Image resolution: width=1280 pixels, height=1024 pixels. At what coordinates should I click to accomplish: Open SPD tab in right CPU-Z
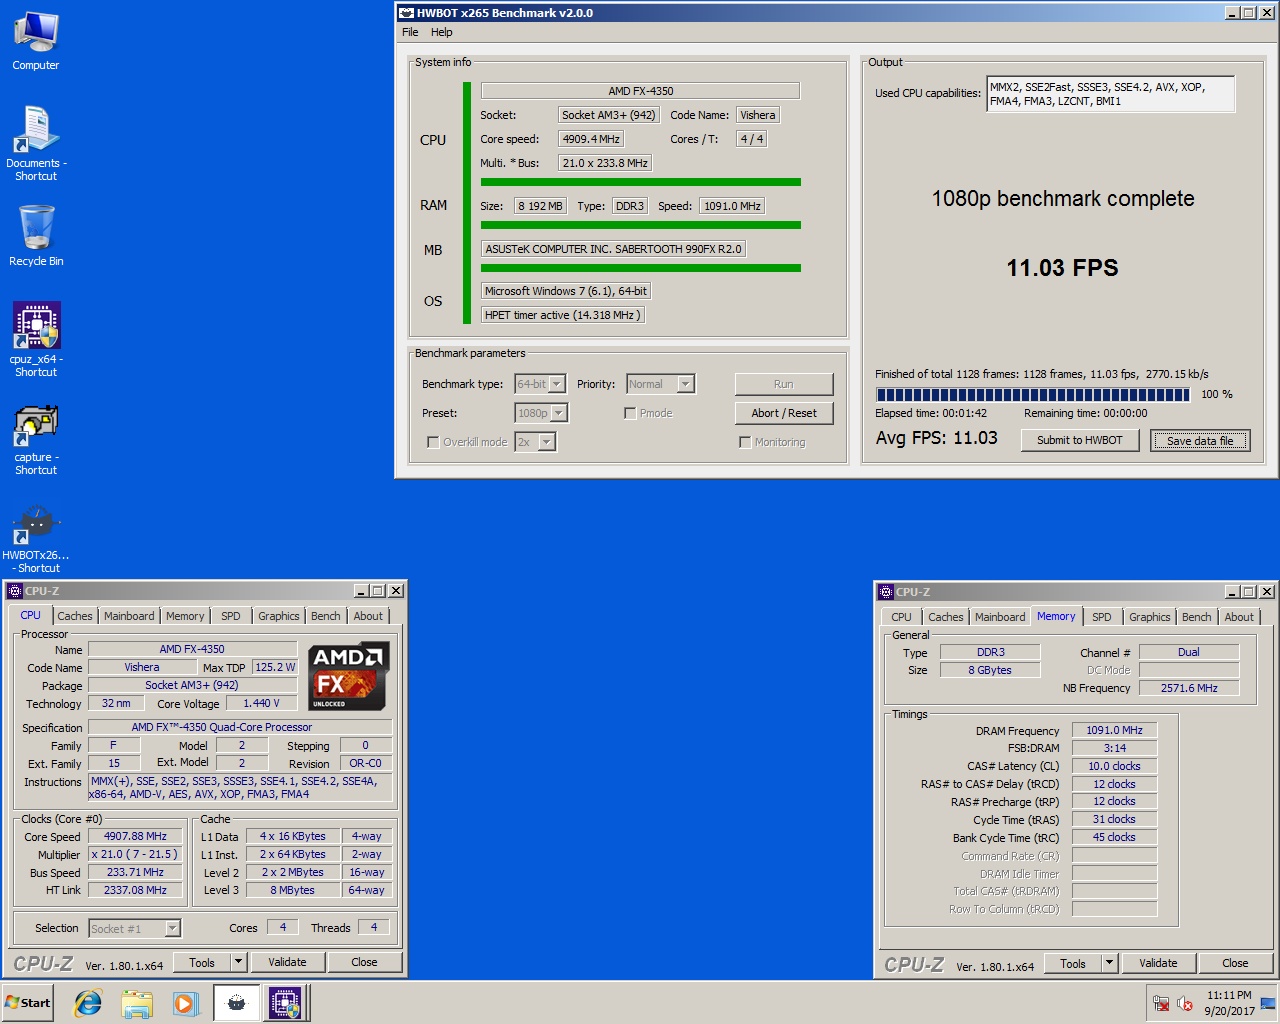point(1102,617)
